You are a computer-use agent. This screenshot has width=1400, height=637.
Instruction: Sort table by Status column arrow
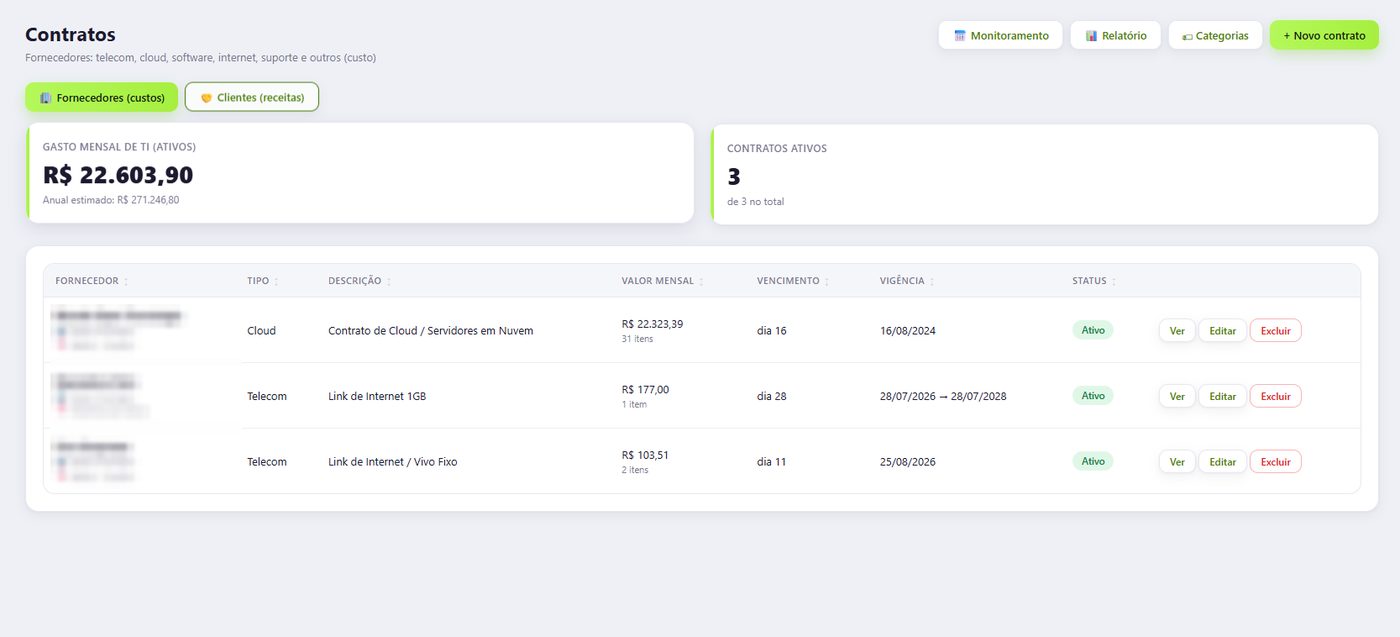(1114, 282)
